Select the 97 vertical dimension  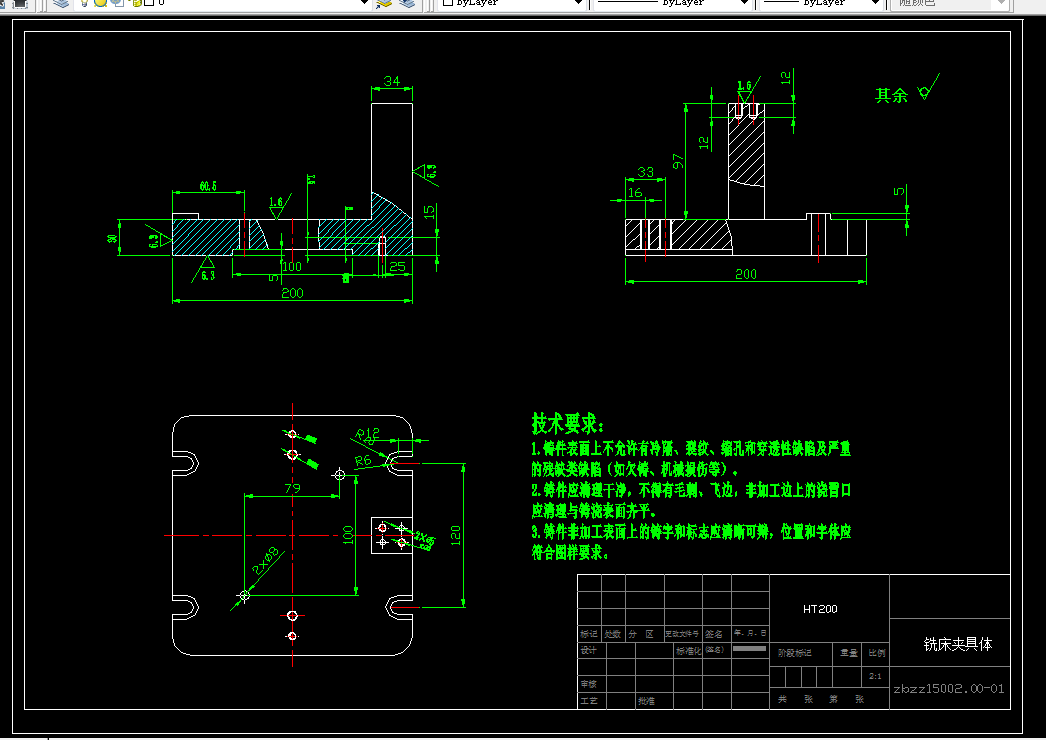coord(678,161)
